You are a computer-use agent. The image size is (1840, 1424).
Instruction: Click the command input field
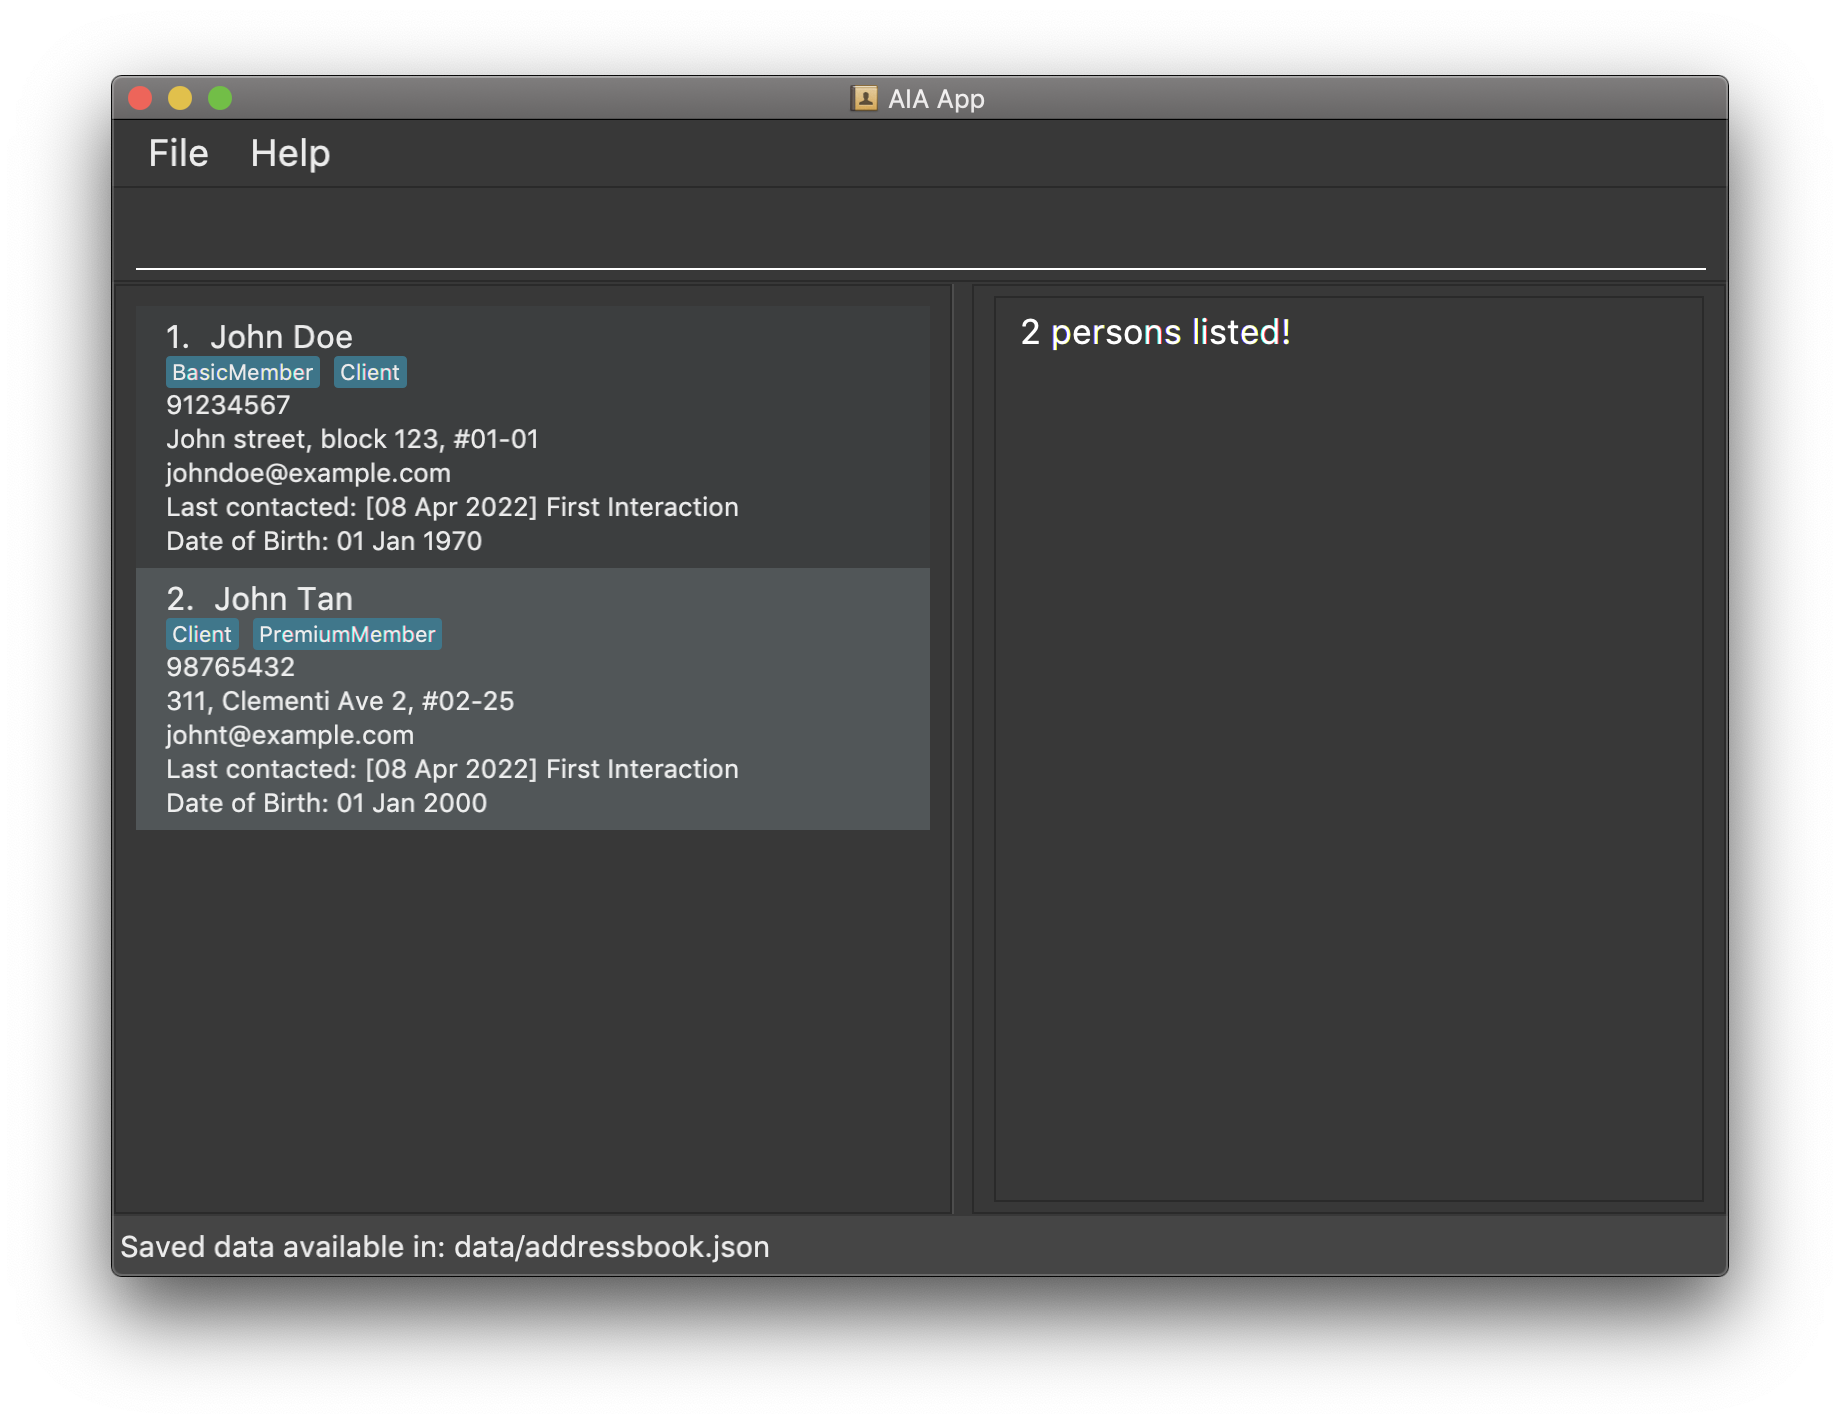(x=920, y=236)
